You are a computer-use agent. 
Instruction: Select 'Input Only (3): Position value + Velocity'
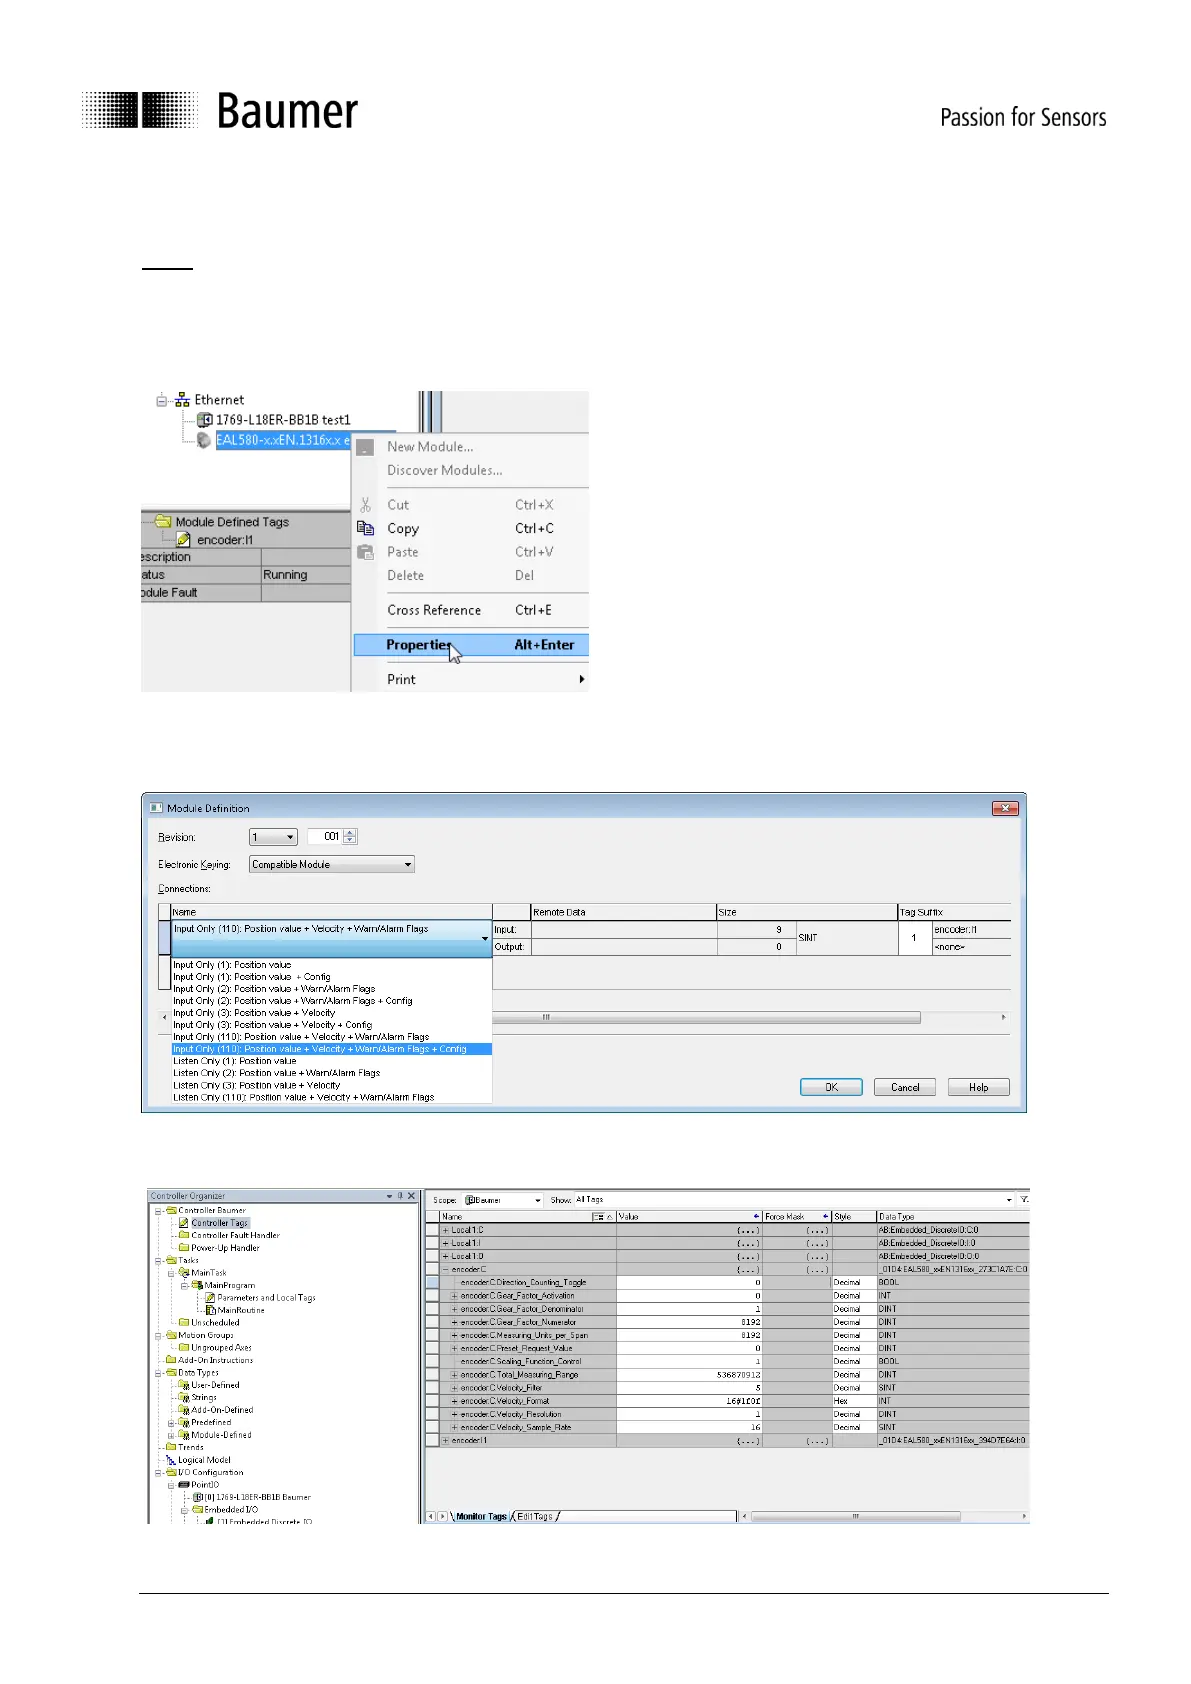tap(254, 1013)
